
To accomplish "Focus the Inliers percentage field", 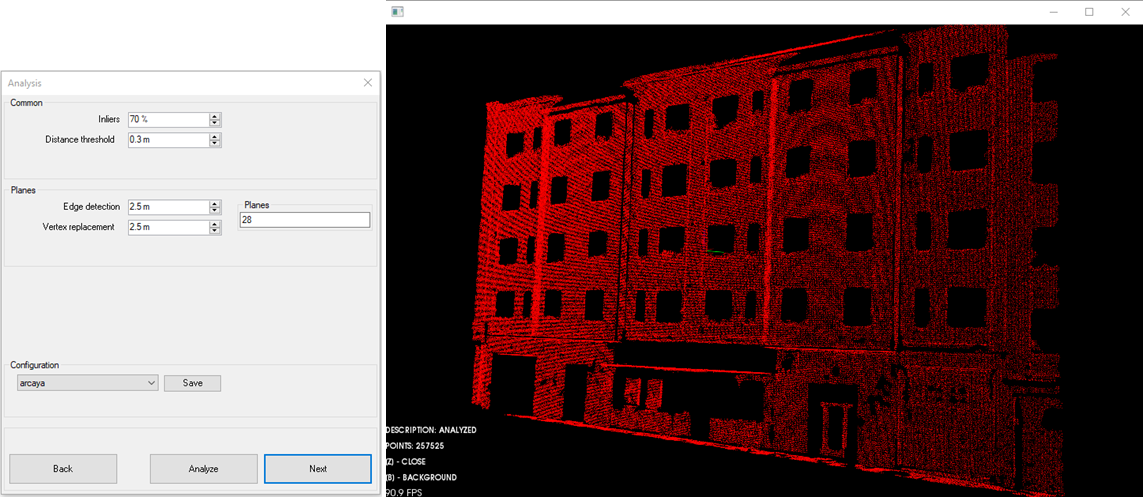I will coord(168,120).
